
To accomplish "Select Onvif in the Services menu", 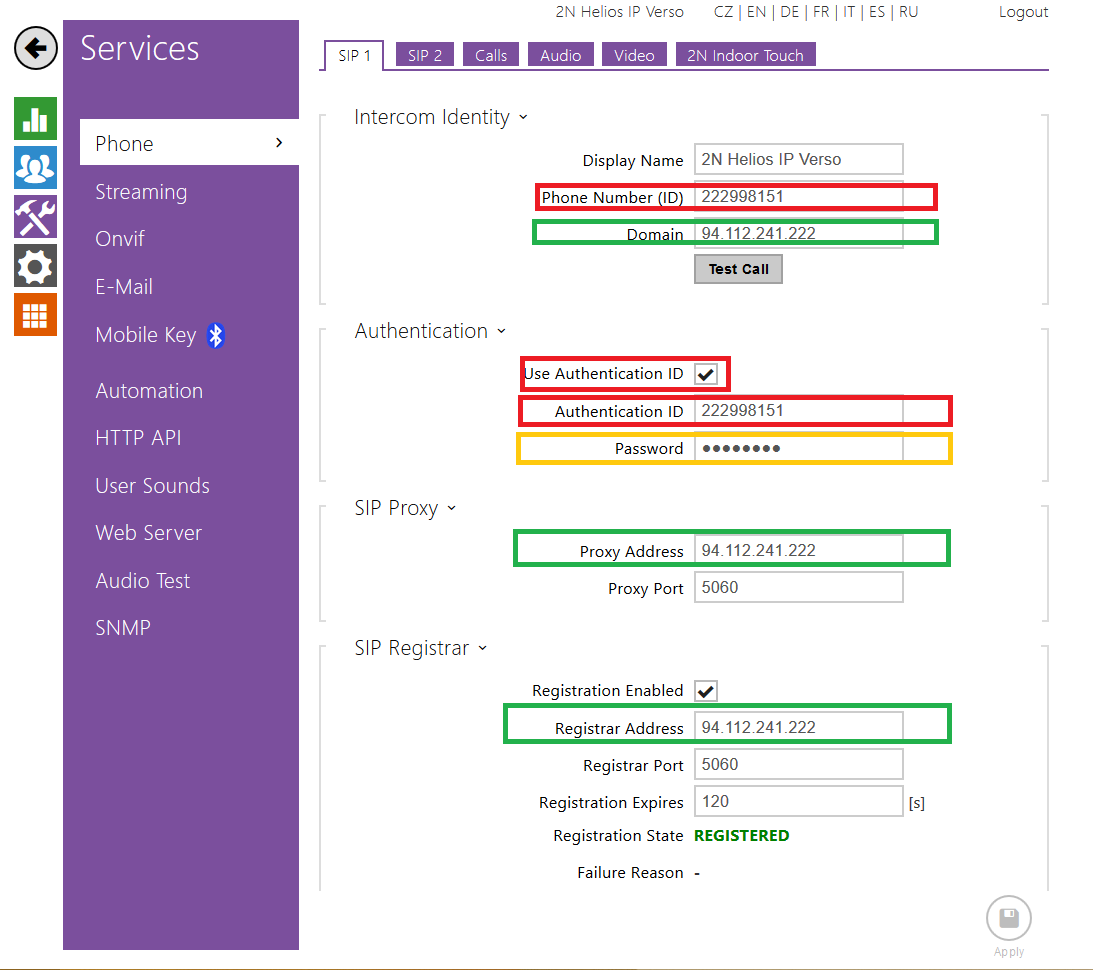I will click(120, 239).
